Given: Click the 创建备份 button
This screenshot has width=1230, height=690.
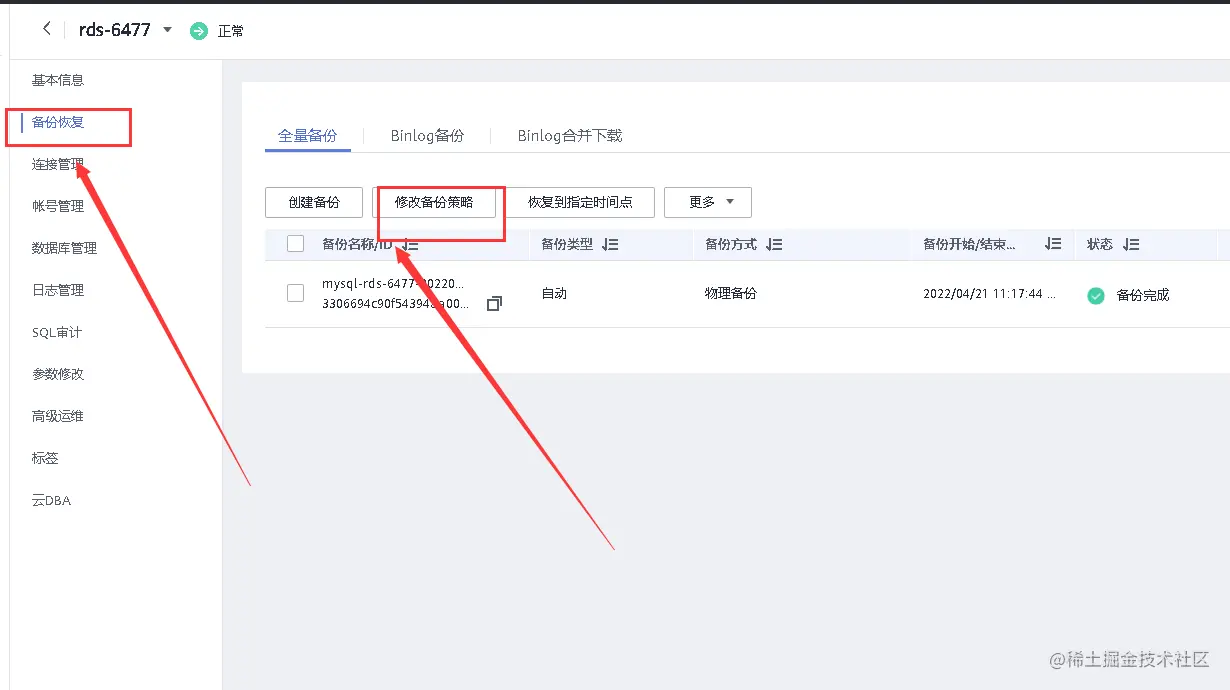Looking at the screenshot, I should point(314,202).
